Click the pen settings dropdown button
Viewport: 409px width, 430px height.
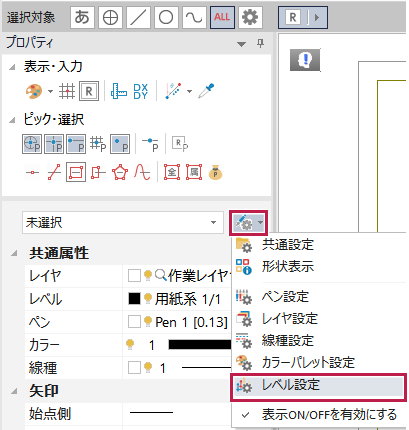pos(249,222)
